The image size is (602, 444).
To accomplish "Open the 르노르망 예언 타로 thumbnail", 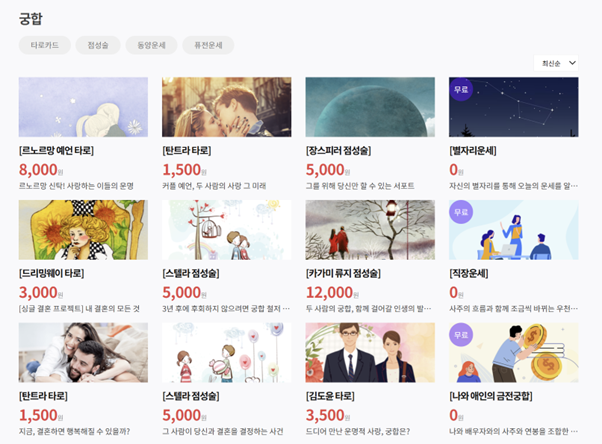I will click(x=83, y=107).
